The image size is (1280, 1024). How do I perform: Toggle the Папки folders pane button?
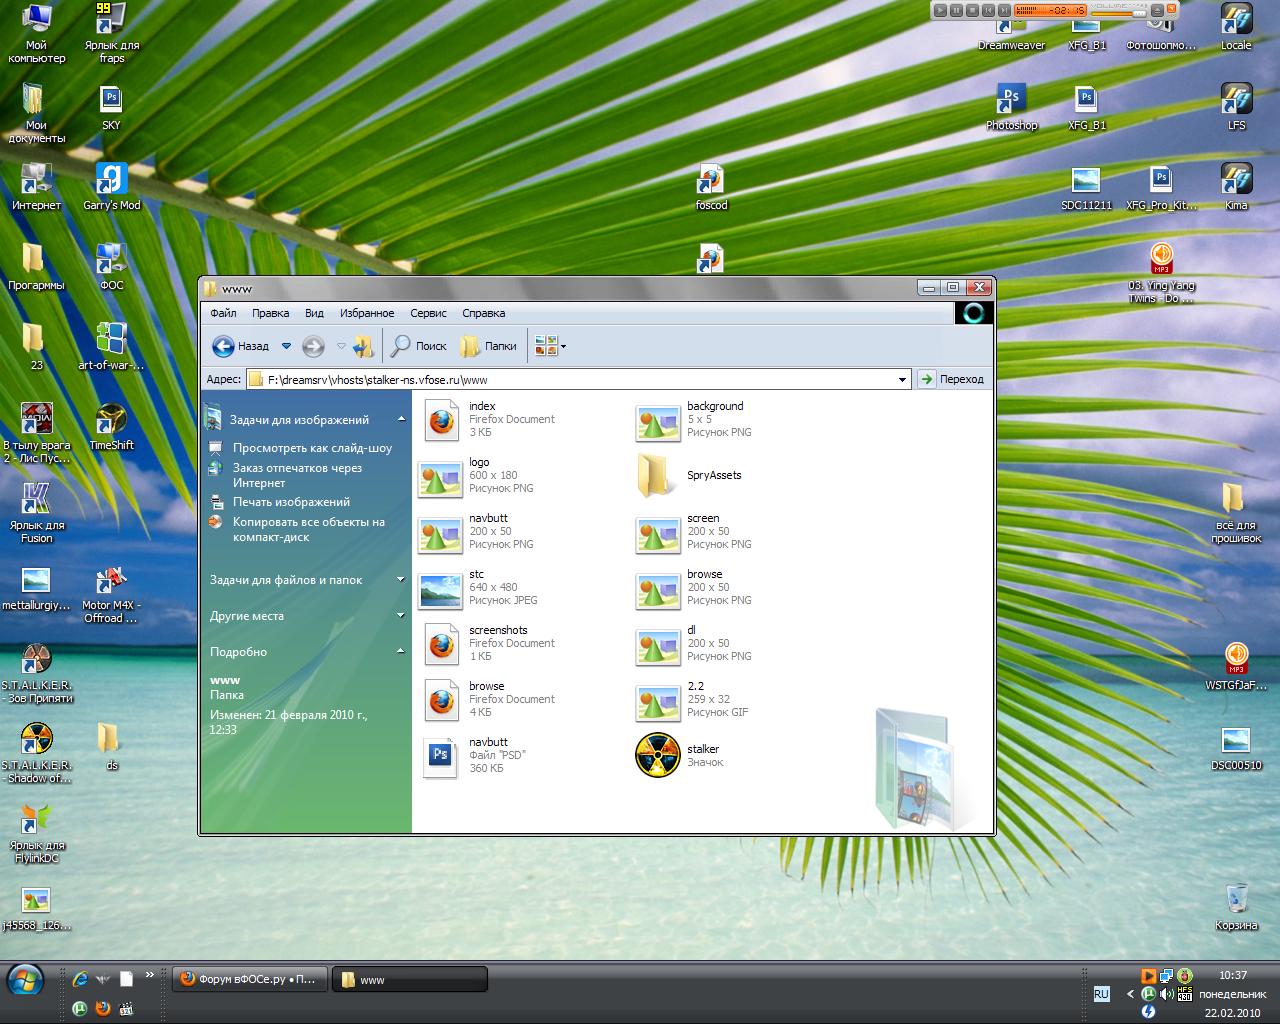pyautogui.click(x=489, y=346)
